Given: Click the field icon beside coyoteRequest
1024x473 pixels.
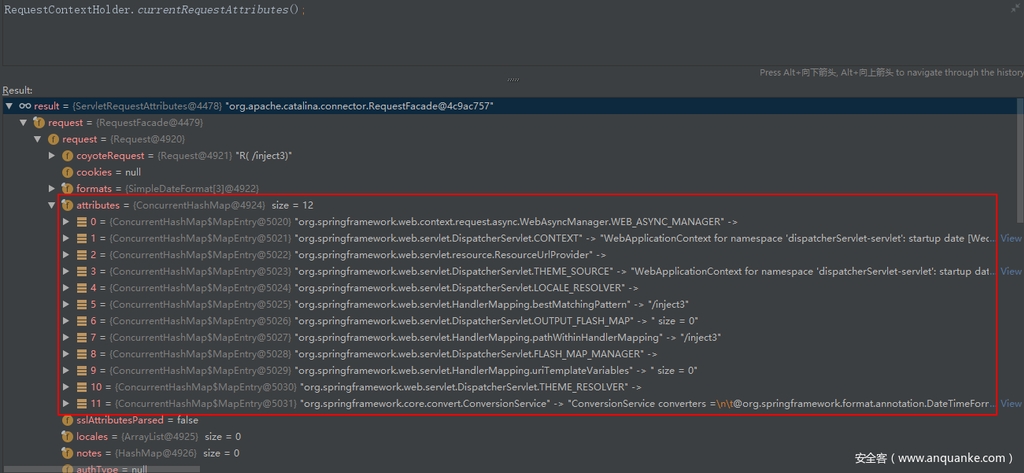Looking at the screenshot, I should pyautogui.click(x=68, y=156).
